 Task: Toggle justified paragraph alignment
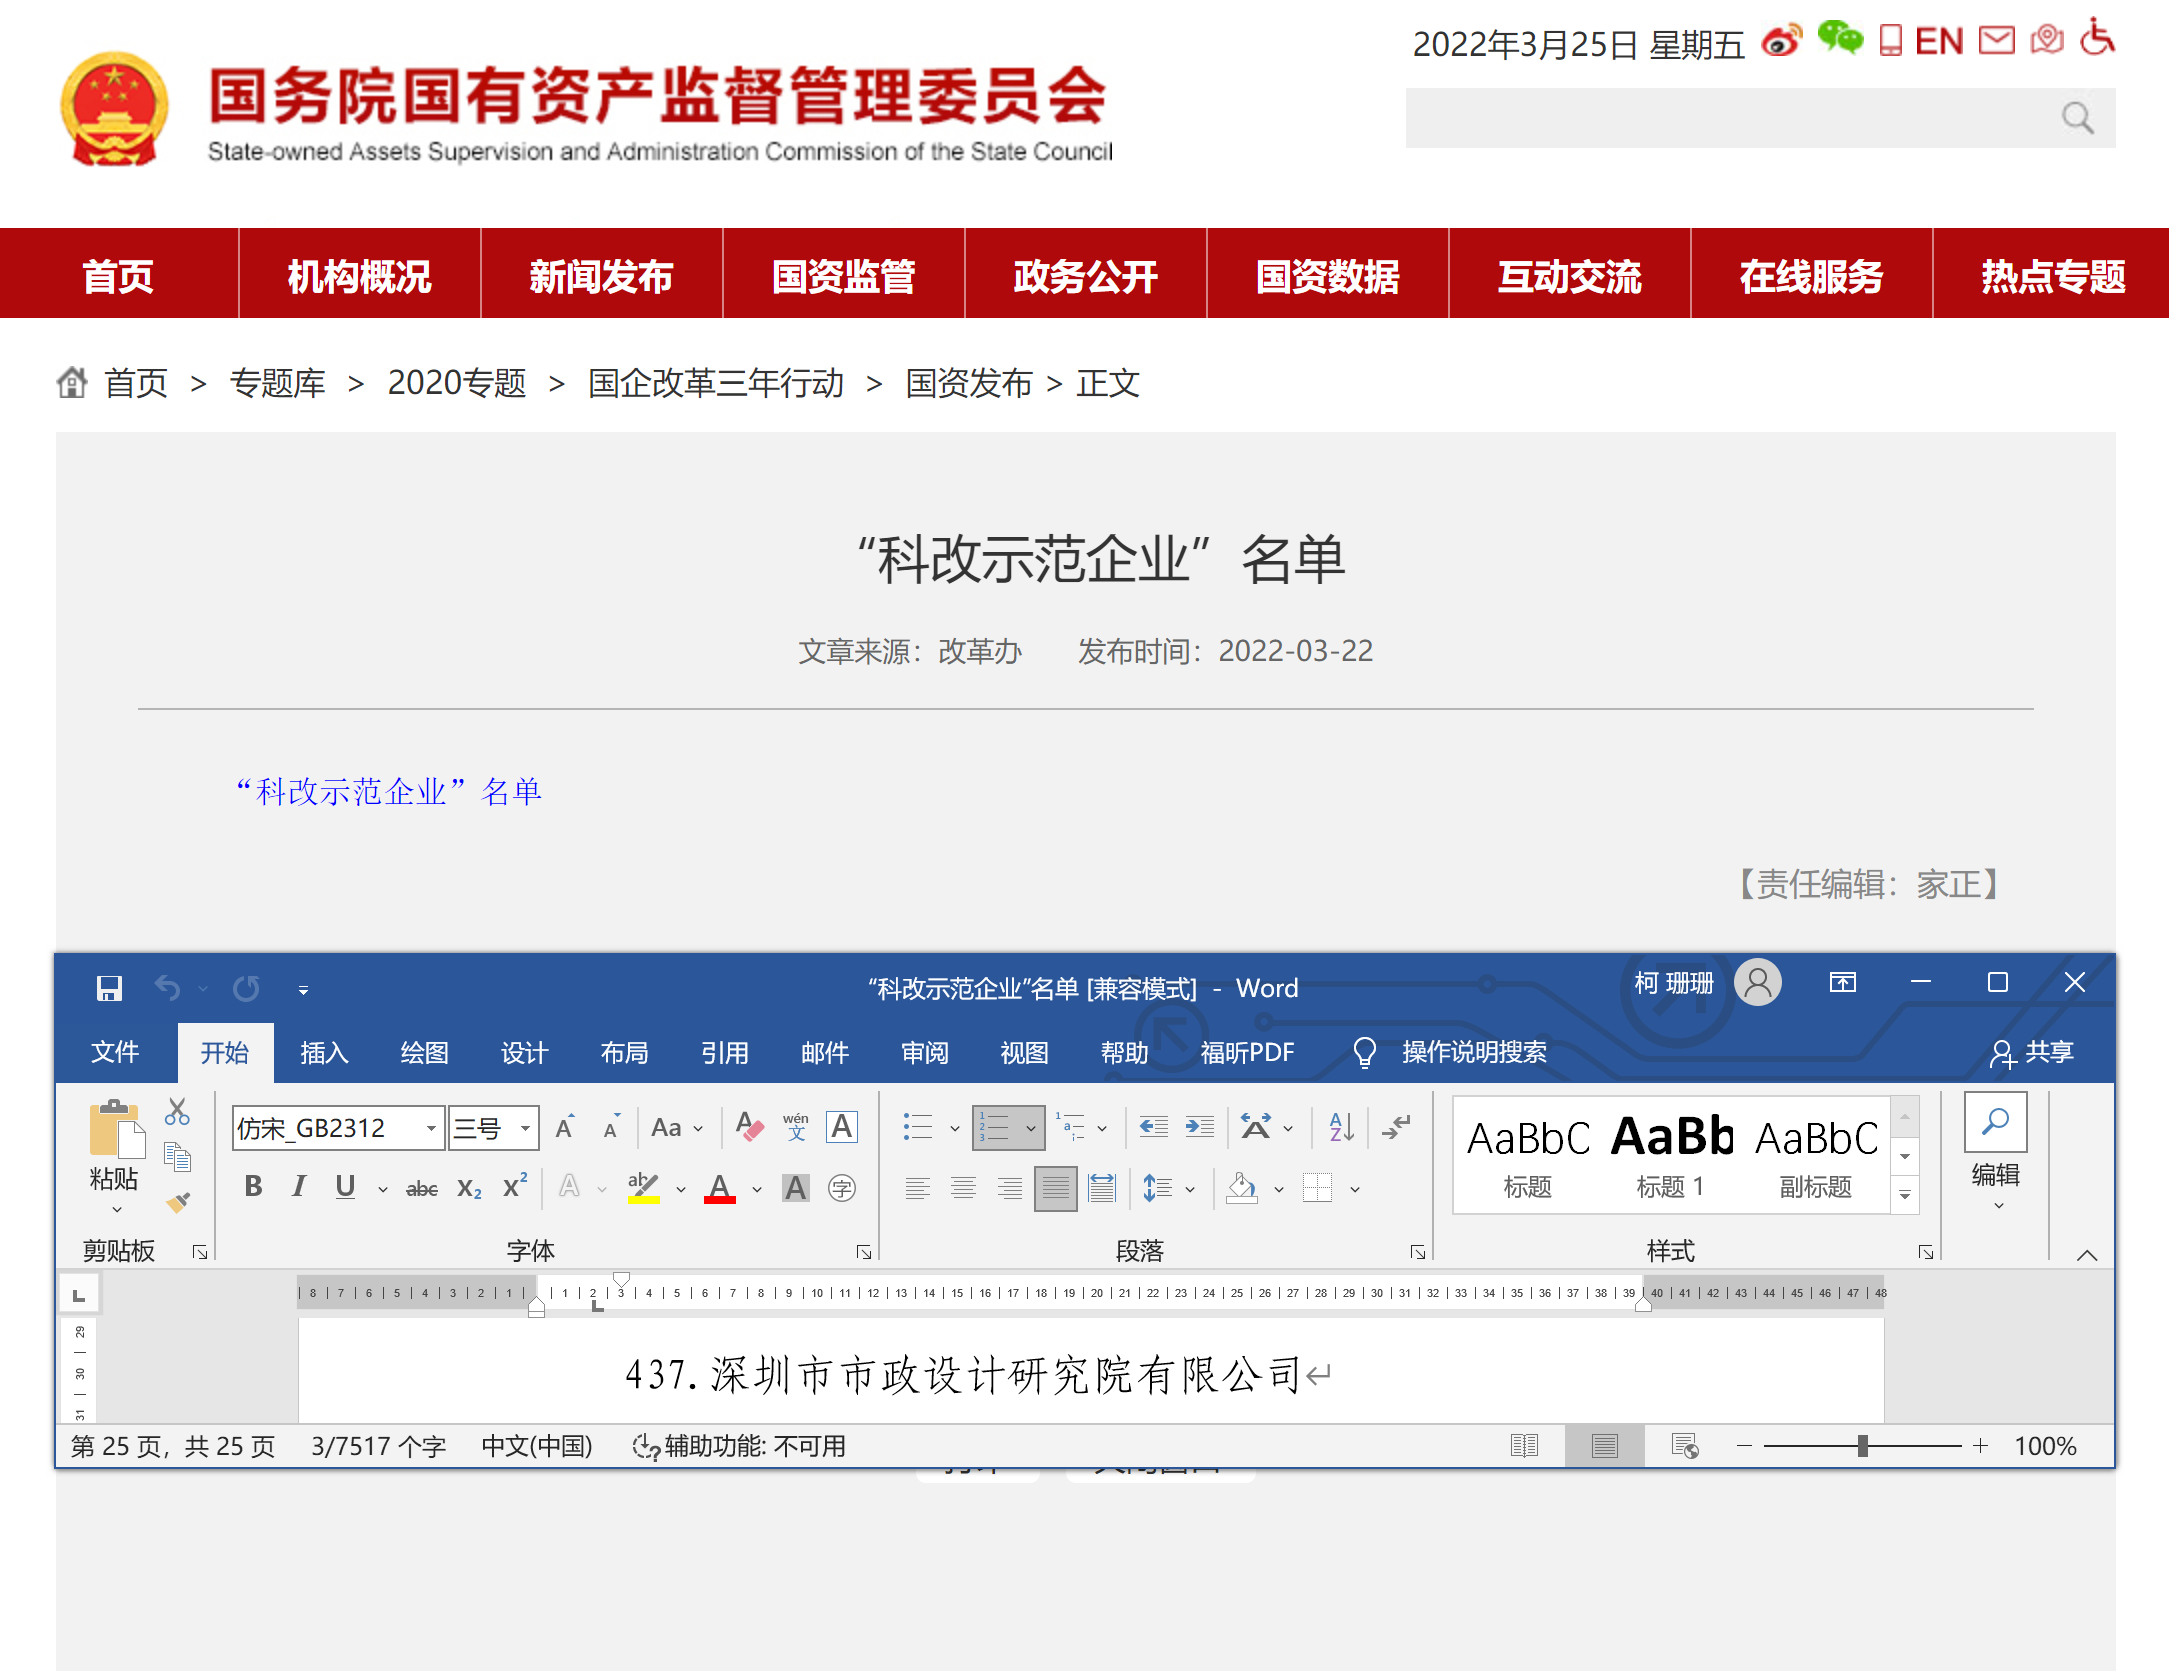click(1055, 1188)
